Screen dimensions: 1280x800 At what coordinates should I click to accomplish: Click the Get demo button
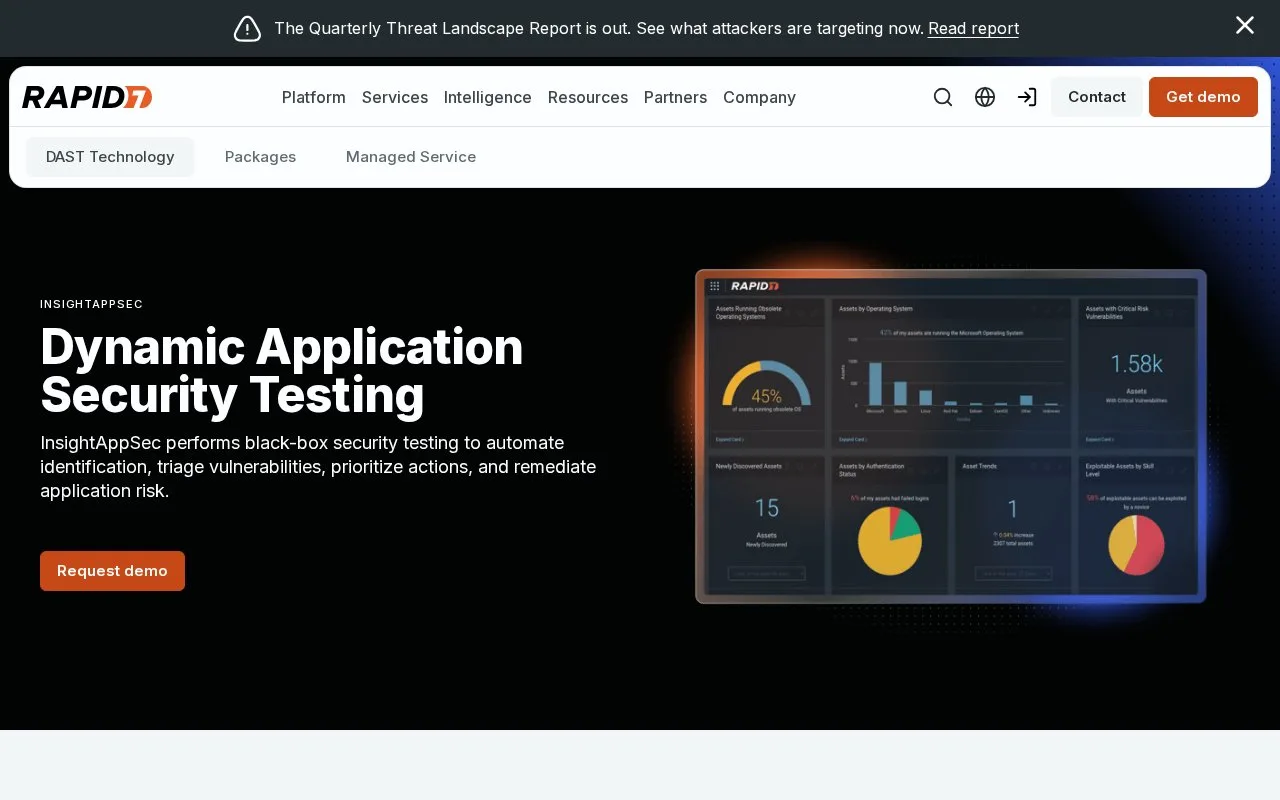(x=1203, y=97)
